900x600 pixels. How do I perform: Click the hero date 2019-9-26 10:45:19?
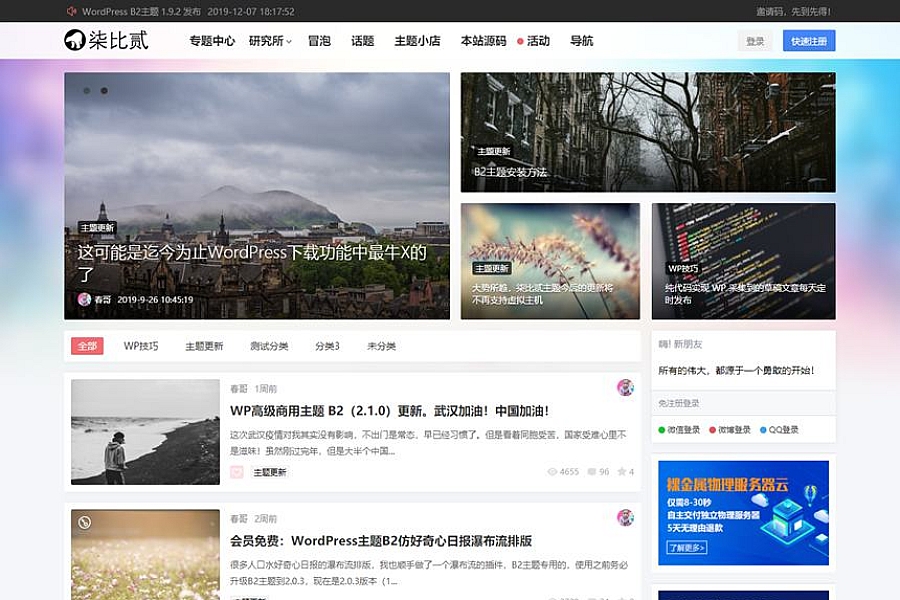tap(155, 300)
